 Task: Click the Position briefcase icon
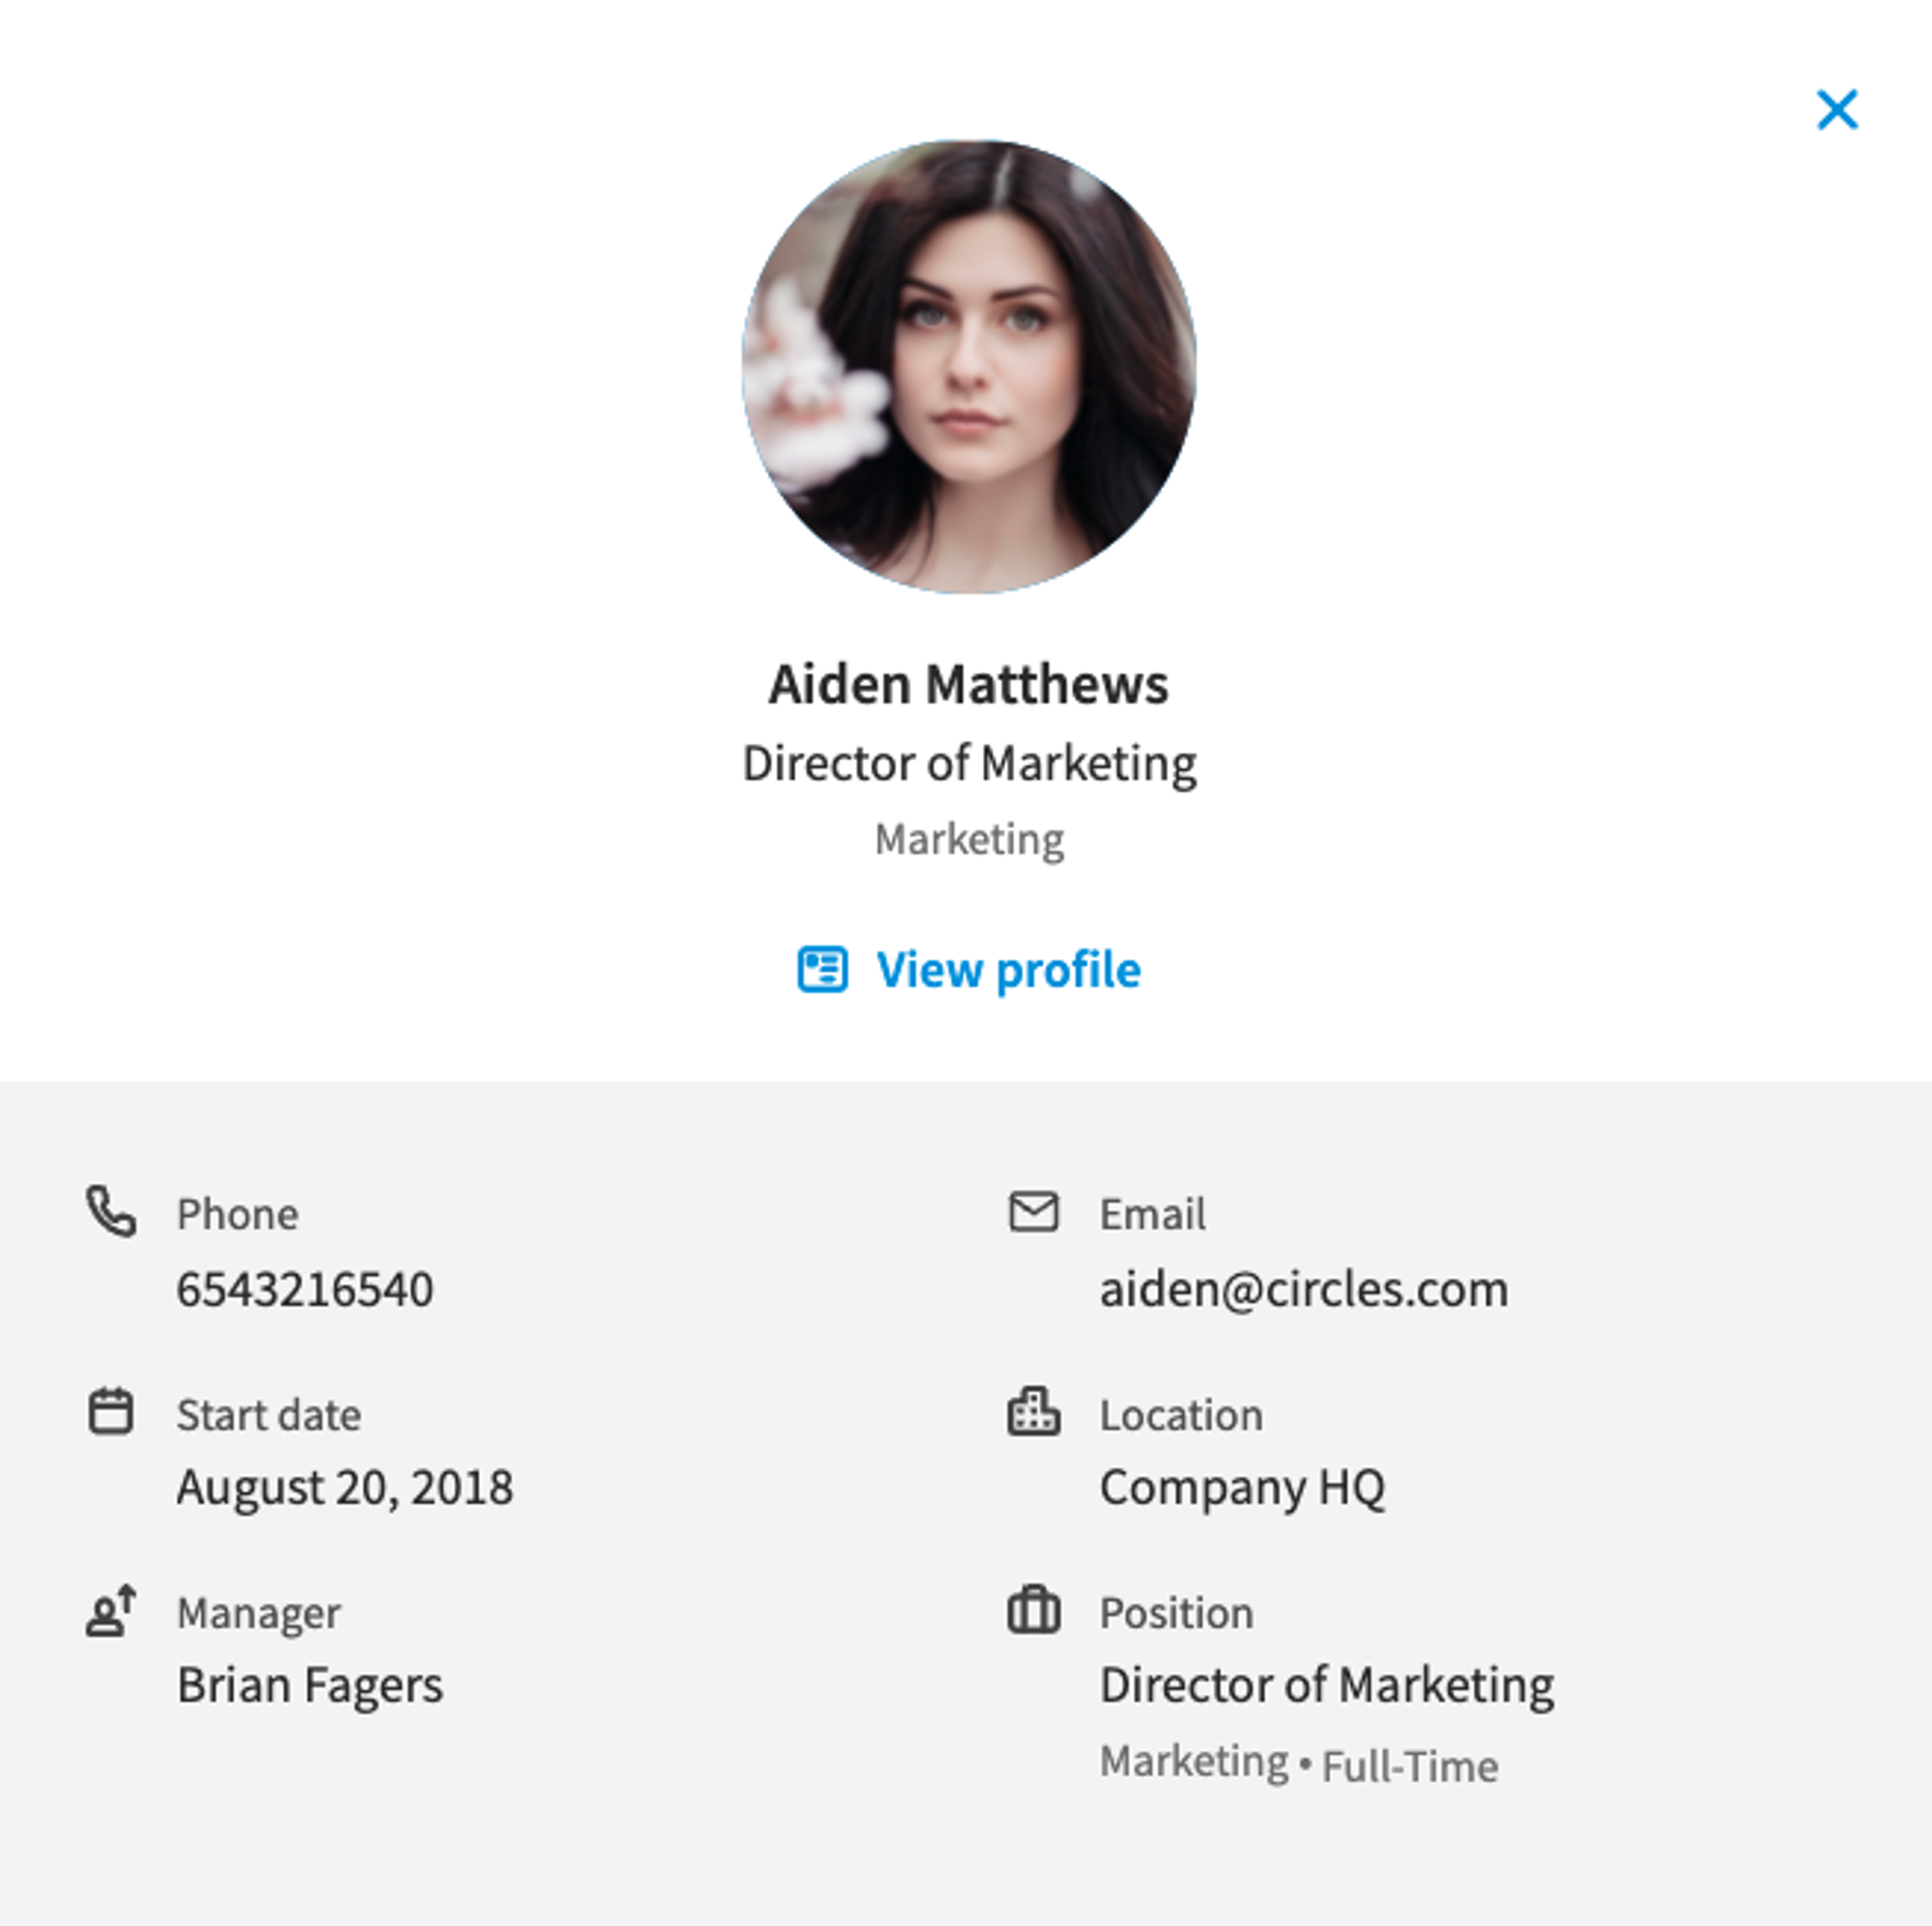click(x=1033, y=1610)
